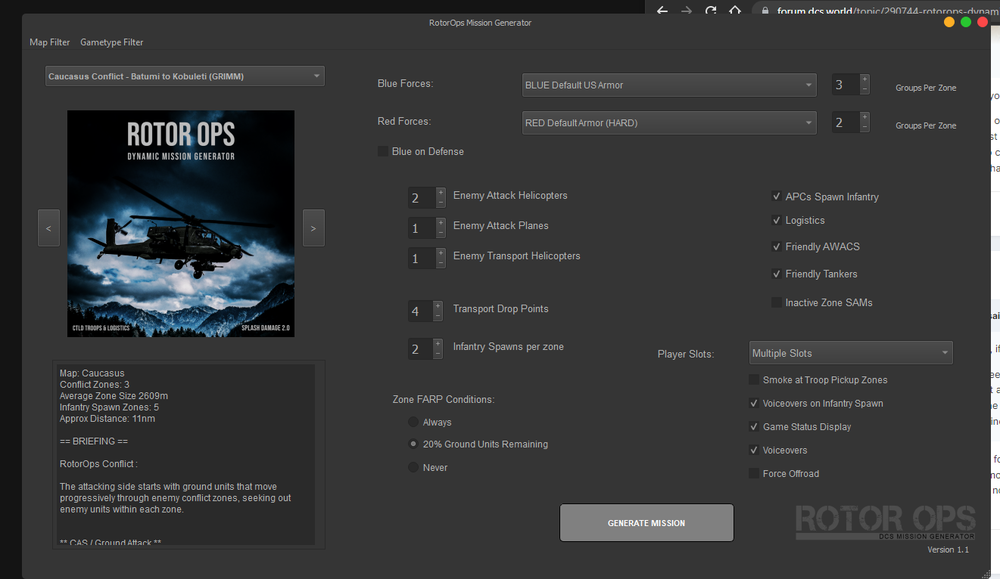Click the browser address bar URL
Viewport: 1000px width, 579px height.
[x=887, y=11]
